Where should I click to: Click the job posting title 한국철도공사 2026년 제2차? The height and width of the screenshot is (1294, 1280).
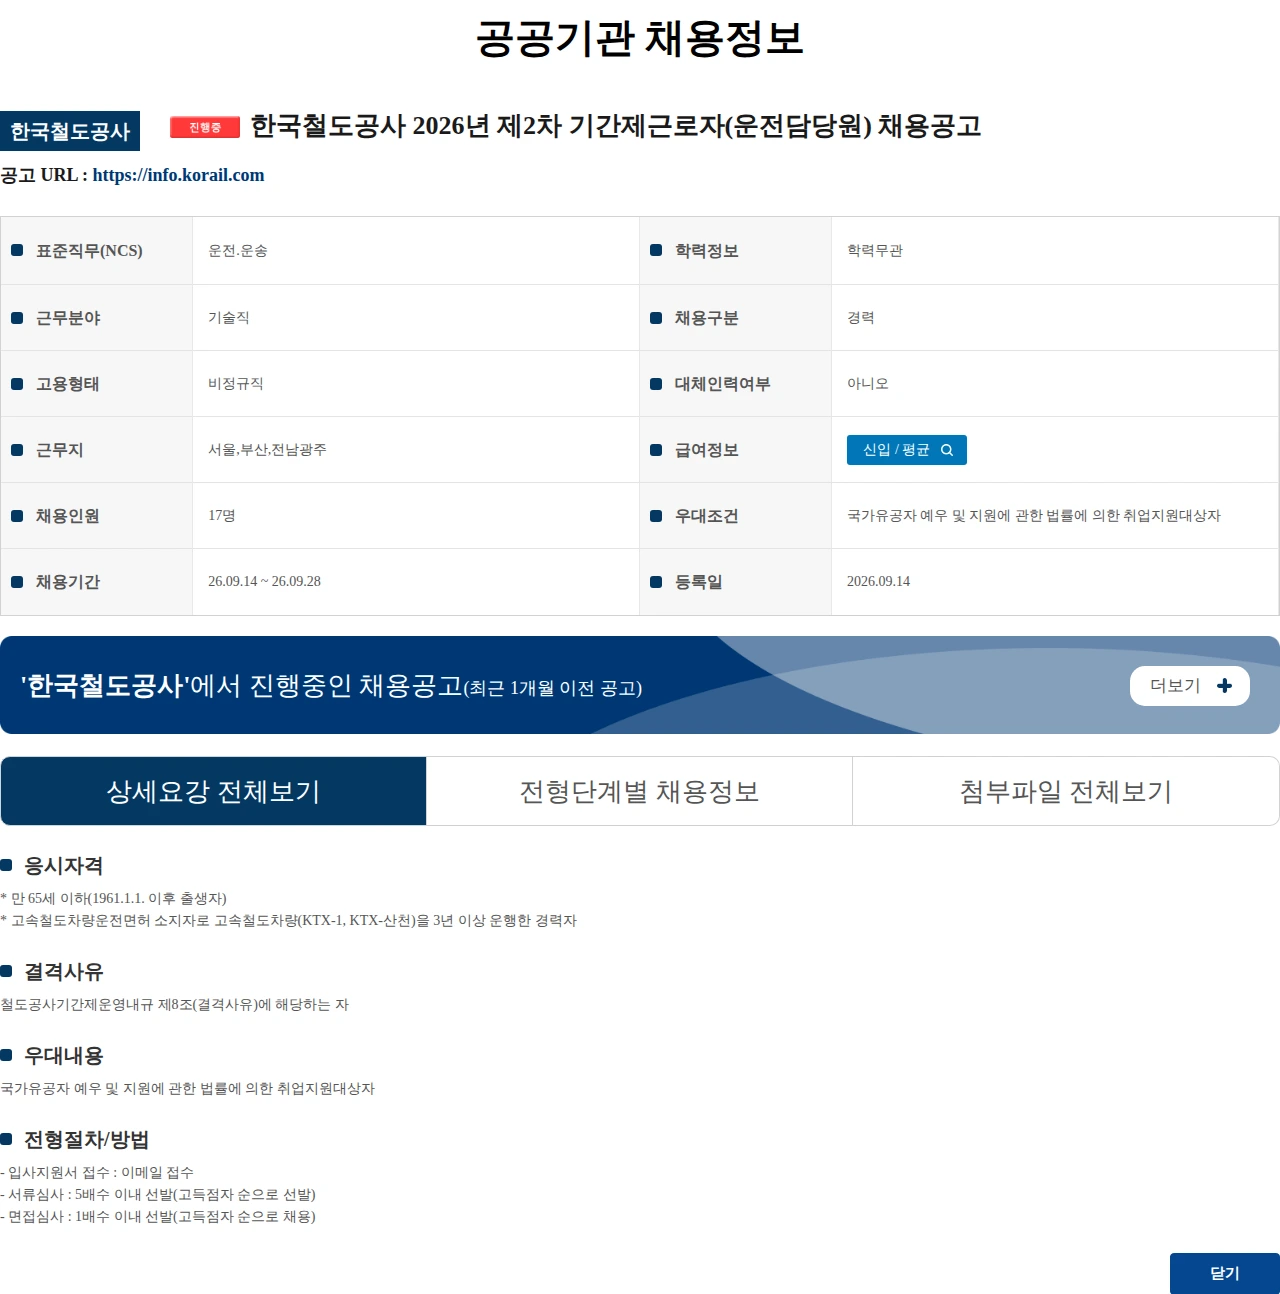615,126
